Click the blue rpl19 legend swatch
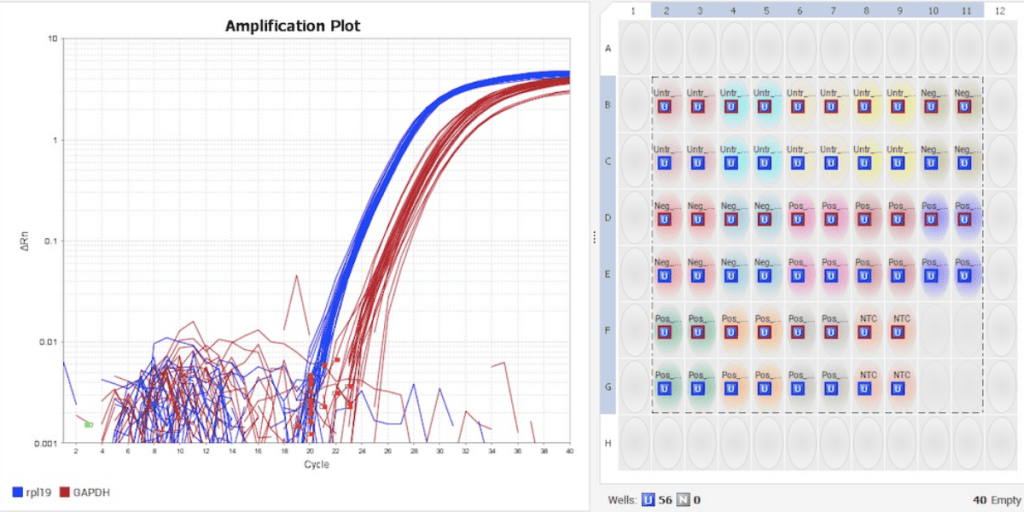Image resolution: width=1024 pixels, height=512 pixels. coord(18,492)
